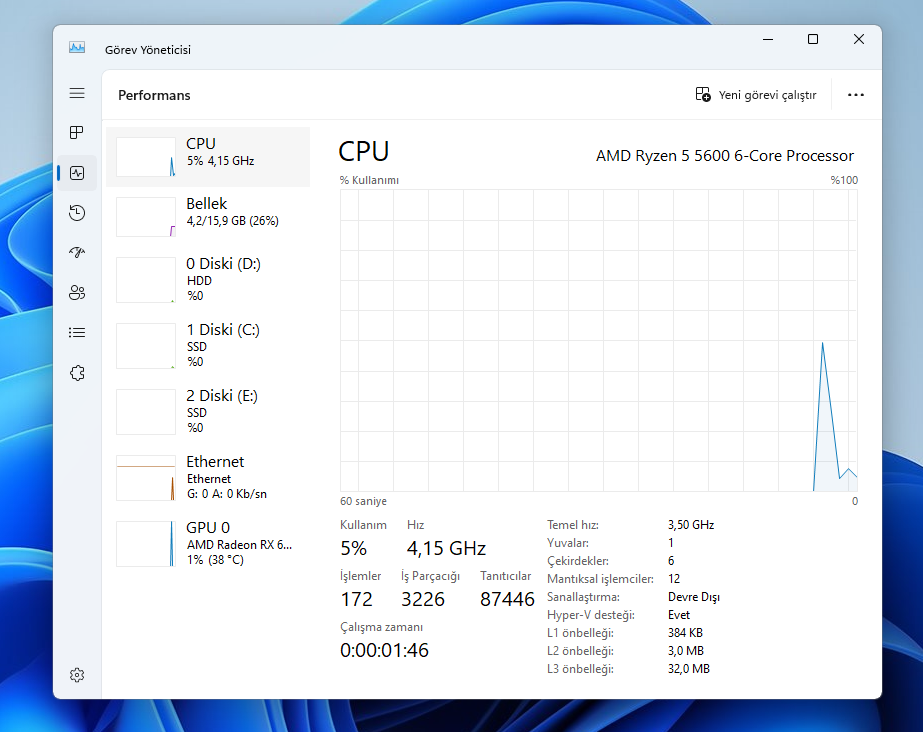923x732 pixels.
Task: Minimize the Task Manager window
Action: coord(768,39)
